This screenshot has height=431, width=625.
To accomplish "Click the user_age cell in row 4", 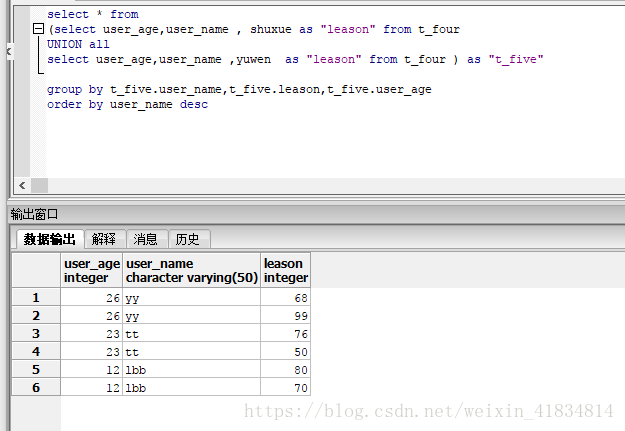I will click(x=92, y=351).
